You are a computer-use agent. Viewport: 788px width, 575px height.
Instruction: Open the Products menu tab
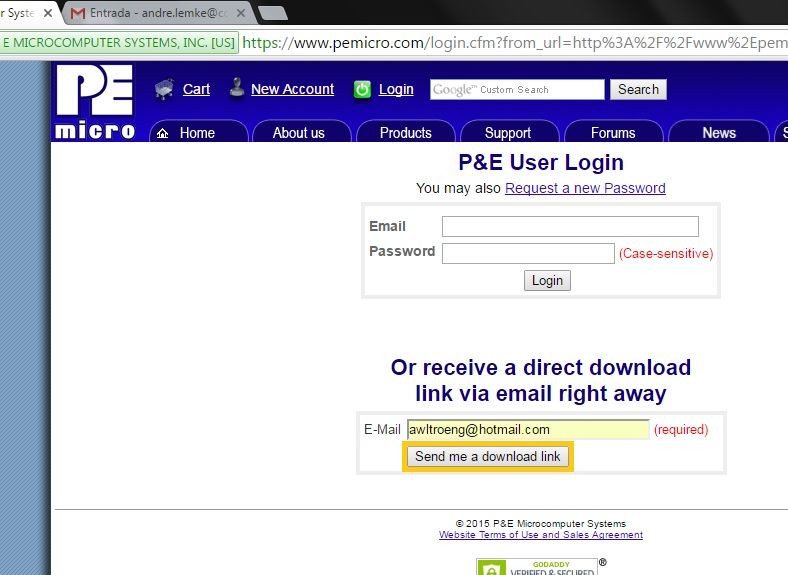tap(406, 133)
